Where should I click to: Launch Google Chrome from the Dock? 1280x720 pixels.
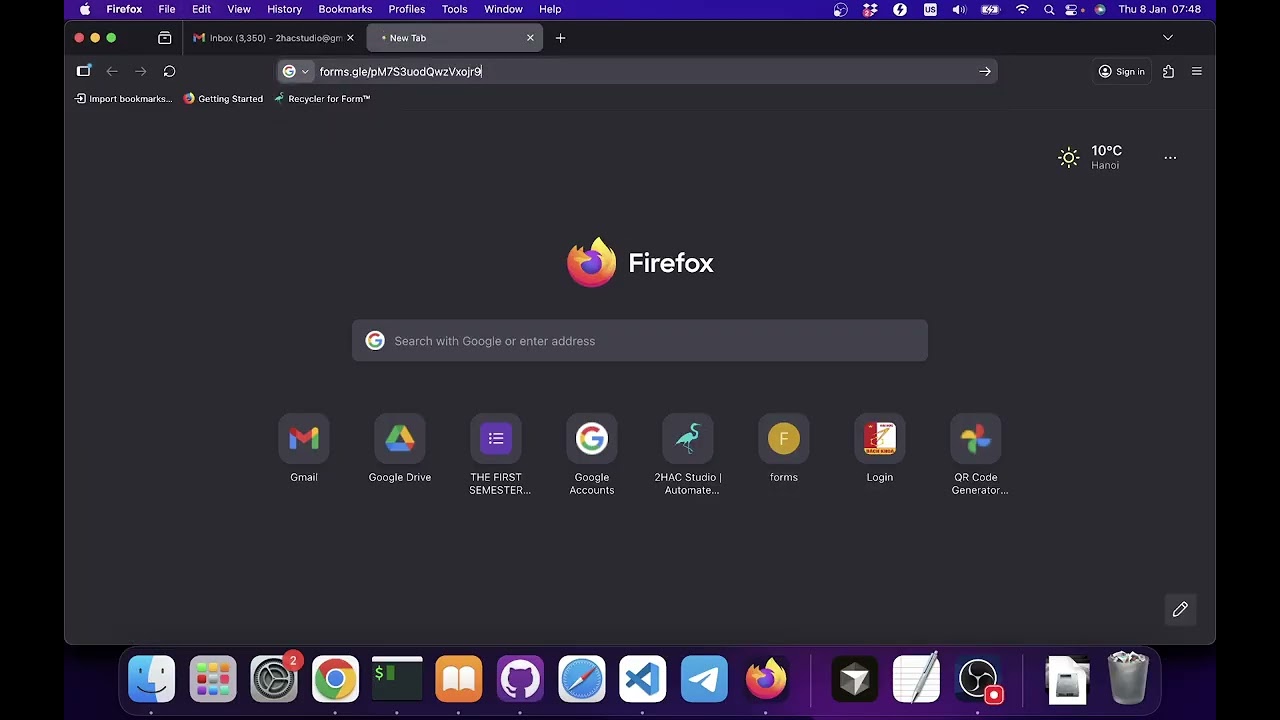[x=335, y=680]
